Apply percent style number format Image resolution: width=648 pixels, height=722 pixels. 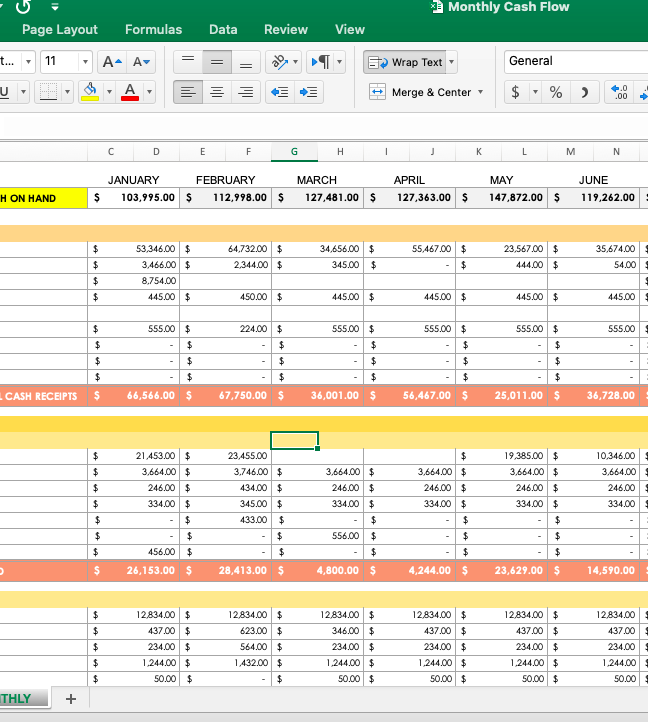tap(555, 92)
